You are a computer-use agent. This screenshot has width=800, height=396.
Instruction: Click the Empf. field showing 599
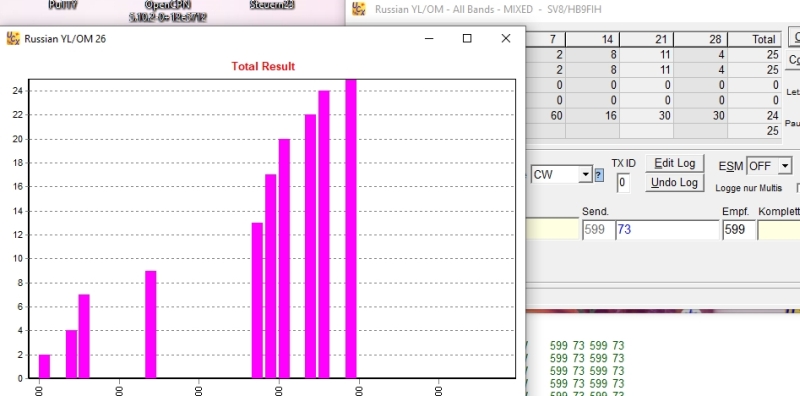pos(738,230)
